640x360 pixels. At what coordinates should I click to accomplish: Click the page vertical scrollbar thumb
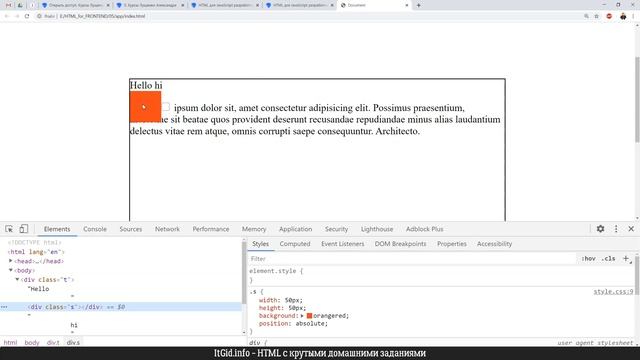[x=637, y=100]
